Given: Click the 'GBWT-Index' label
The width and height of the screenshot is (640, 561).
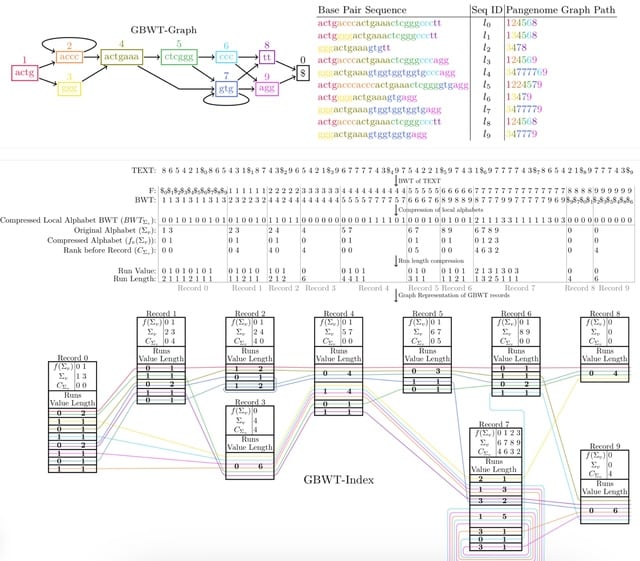Looking at the screenshot, I should pos(340,479).
